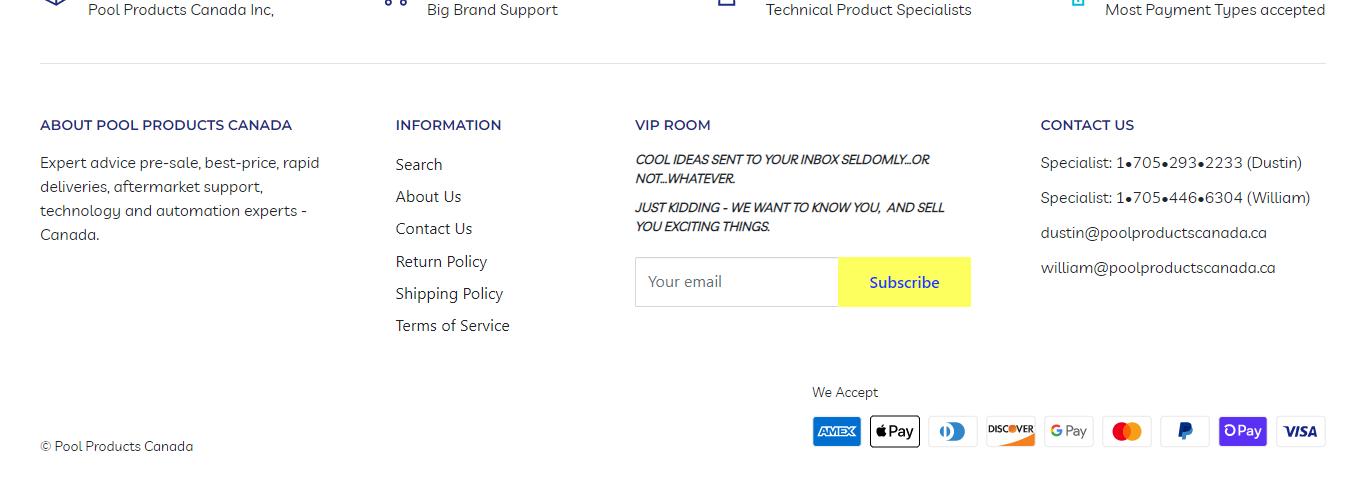Click the PayPal icon
This screenshot has height=497, width=1366.
click(x=1185, y=431)
